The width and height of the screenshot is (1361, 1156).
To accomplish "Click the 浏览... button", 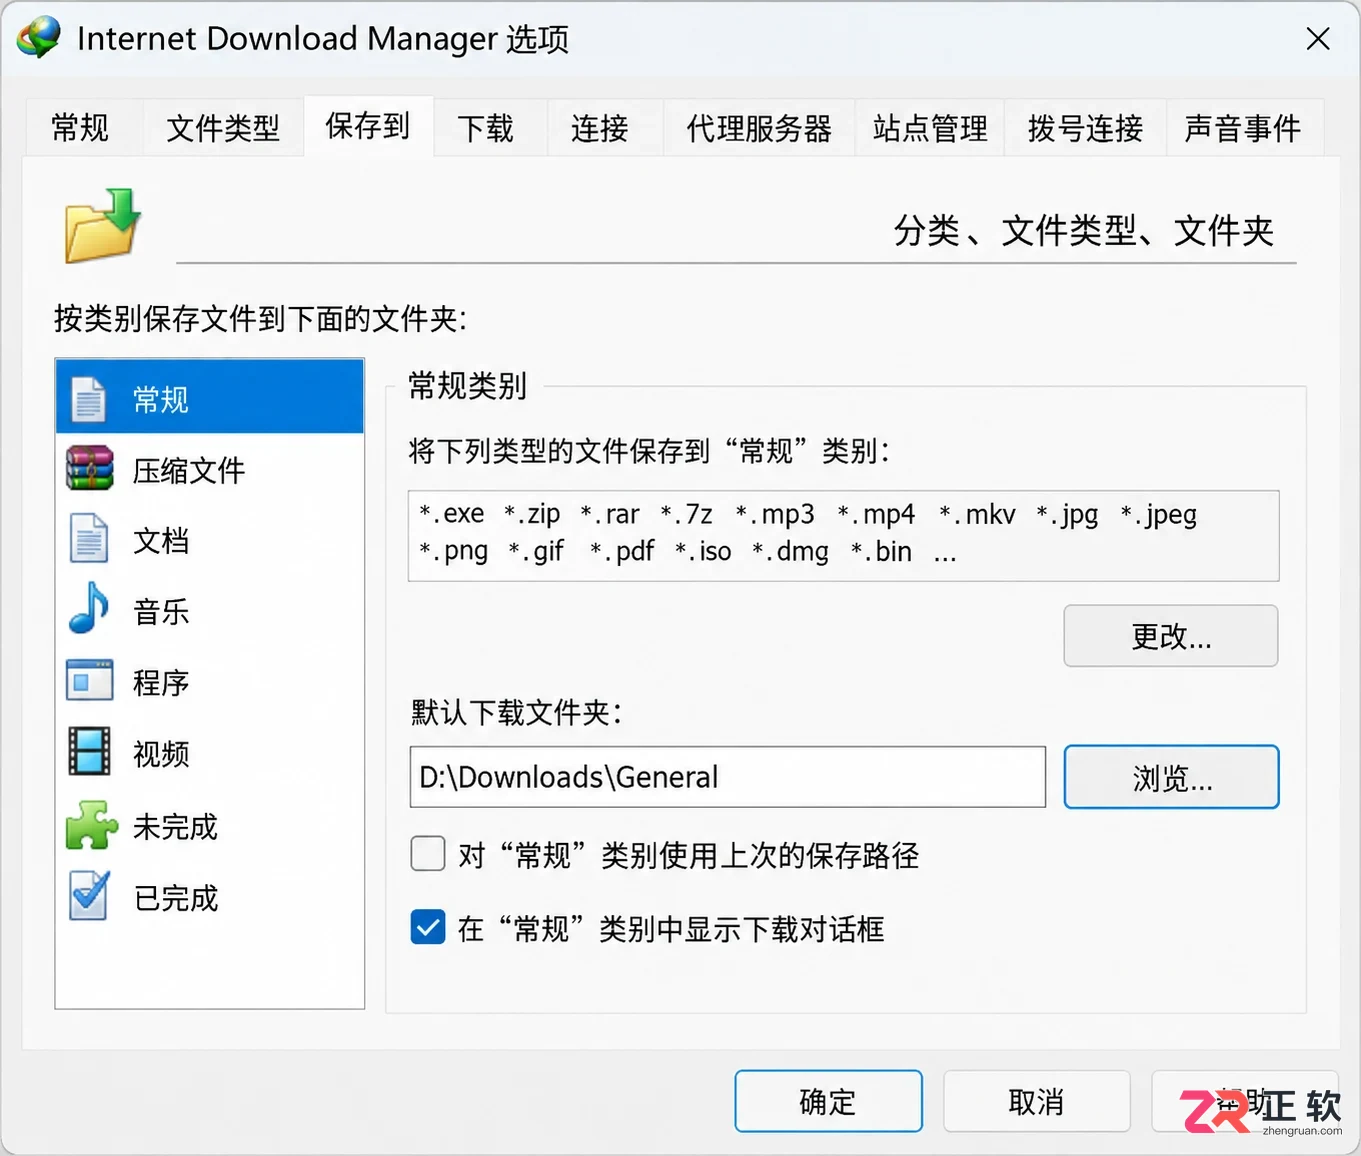I will point(1171,777).
